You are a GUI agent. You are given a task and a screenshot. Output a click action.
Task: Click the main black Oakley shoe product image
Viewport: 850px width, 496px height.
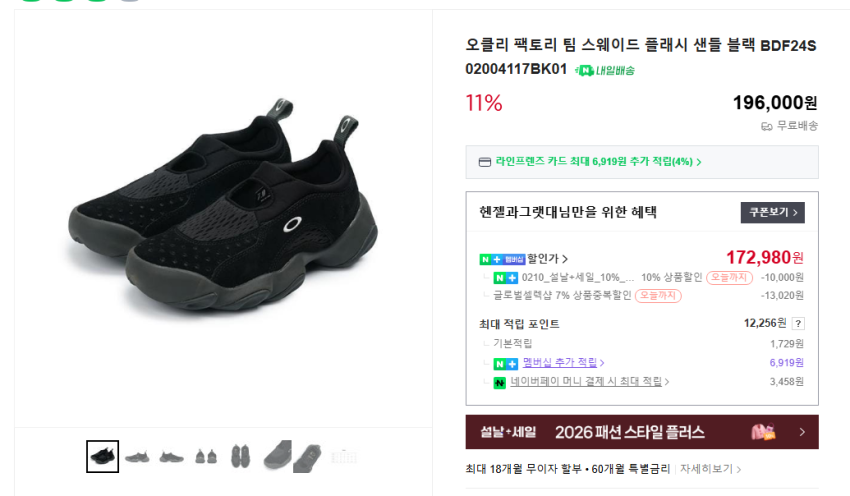pos(223,206)
